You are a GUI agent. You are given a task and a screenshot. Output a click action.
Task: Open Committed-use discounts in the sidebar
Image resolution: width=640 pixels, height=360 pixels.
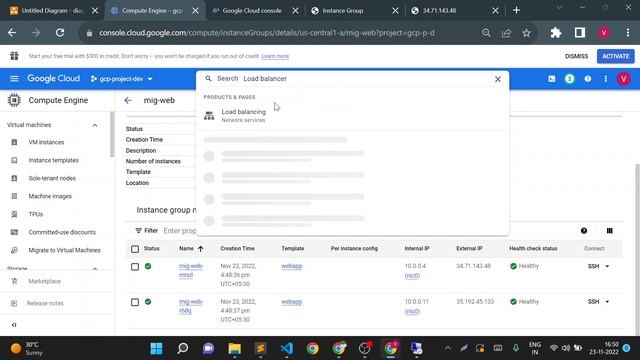point(62,232)
